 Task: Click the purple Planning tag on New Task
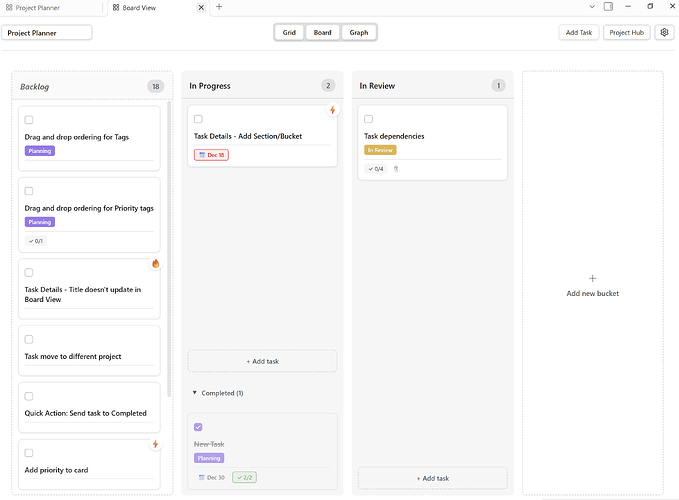coord(209,458)
